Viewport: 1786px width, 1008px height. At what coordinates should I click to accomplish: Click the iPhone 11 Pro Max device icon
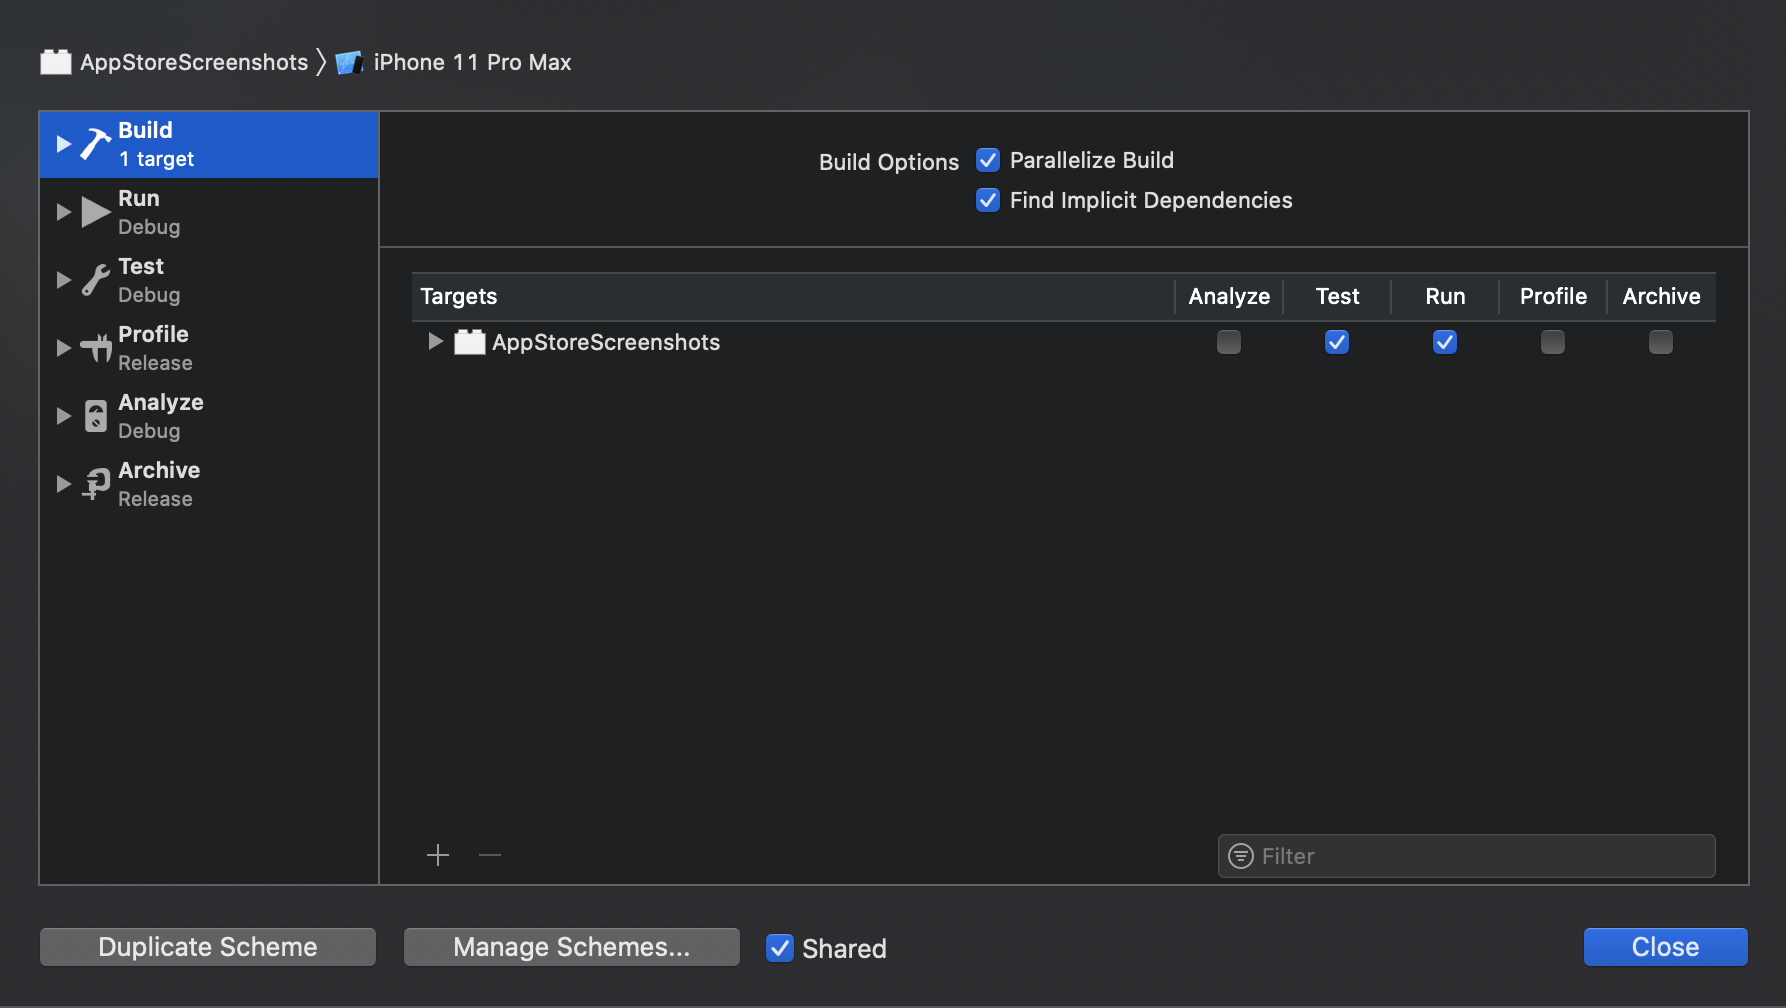tap(349, 63)
